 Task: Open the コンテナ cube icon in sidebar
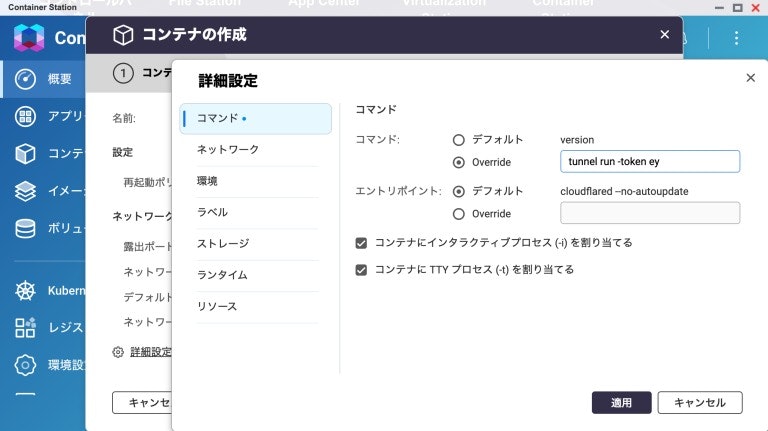(x=25, y=154)
